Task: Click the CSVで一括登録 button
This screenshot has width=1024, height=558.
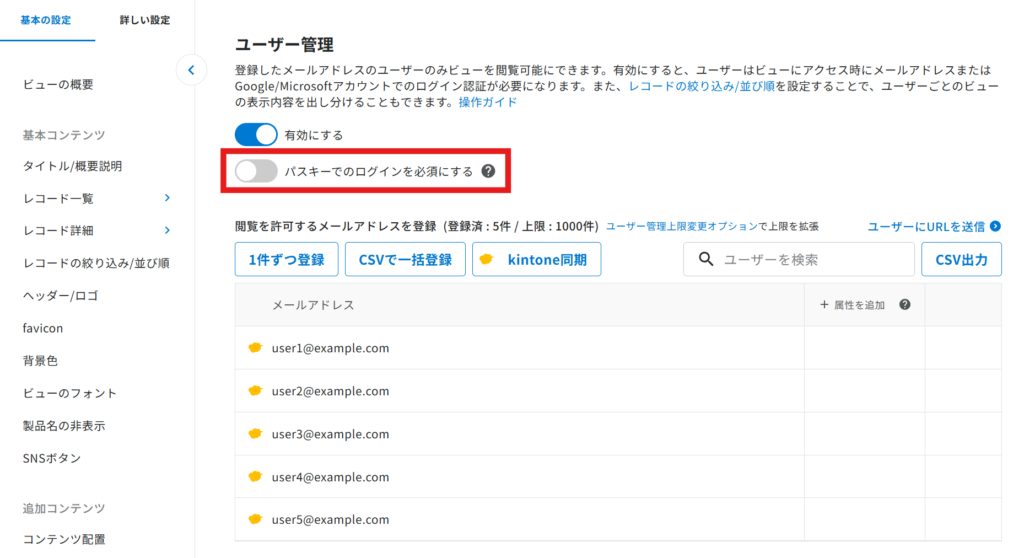Action: click(x=405, y=259)
